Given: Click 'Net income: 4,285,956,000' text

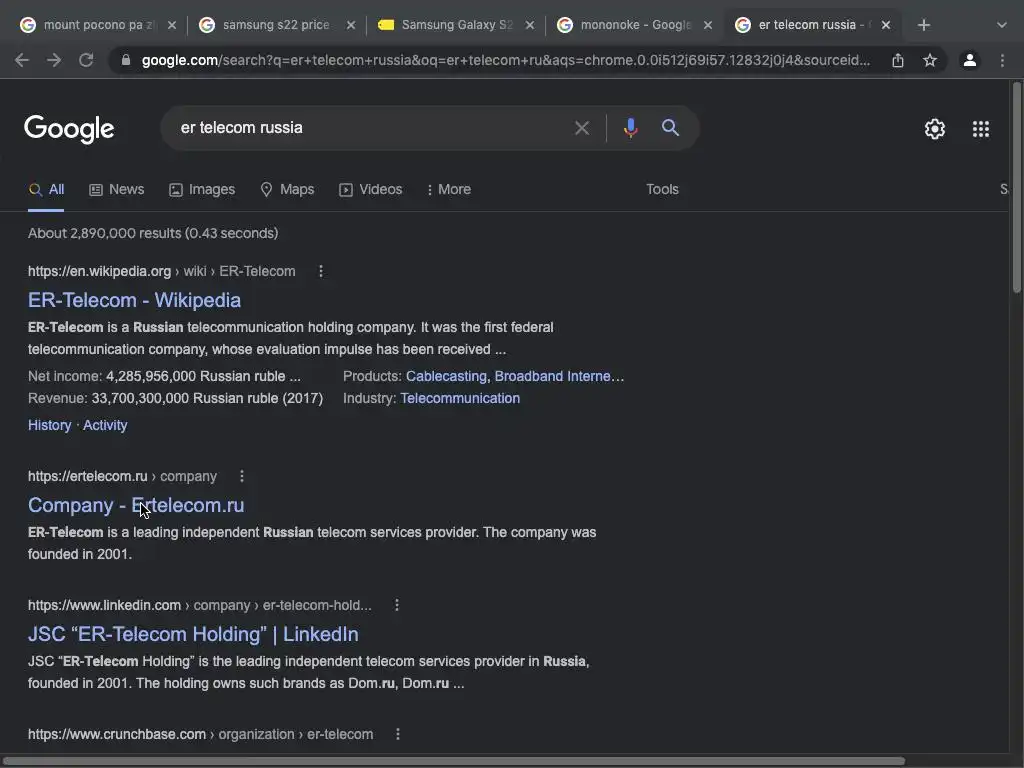Looking at the screenshot, I should (x=164, y=376).
